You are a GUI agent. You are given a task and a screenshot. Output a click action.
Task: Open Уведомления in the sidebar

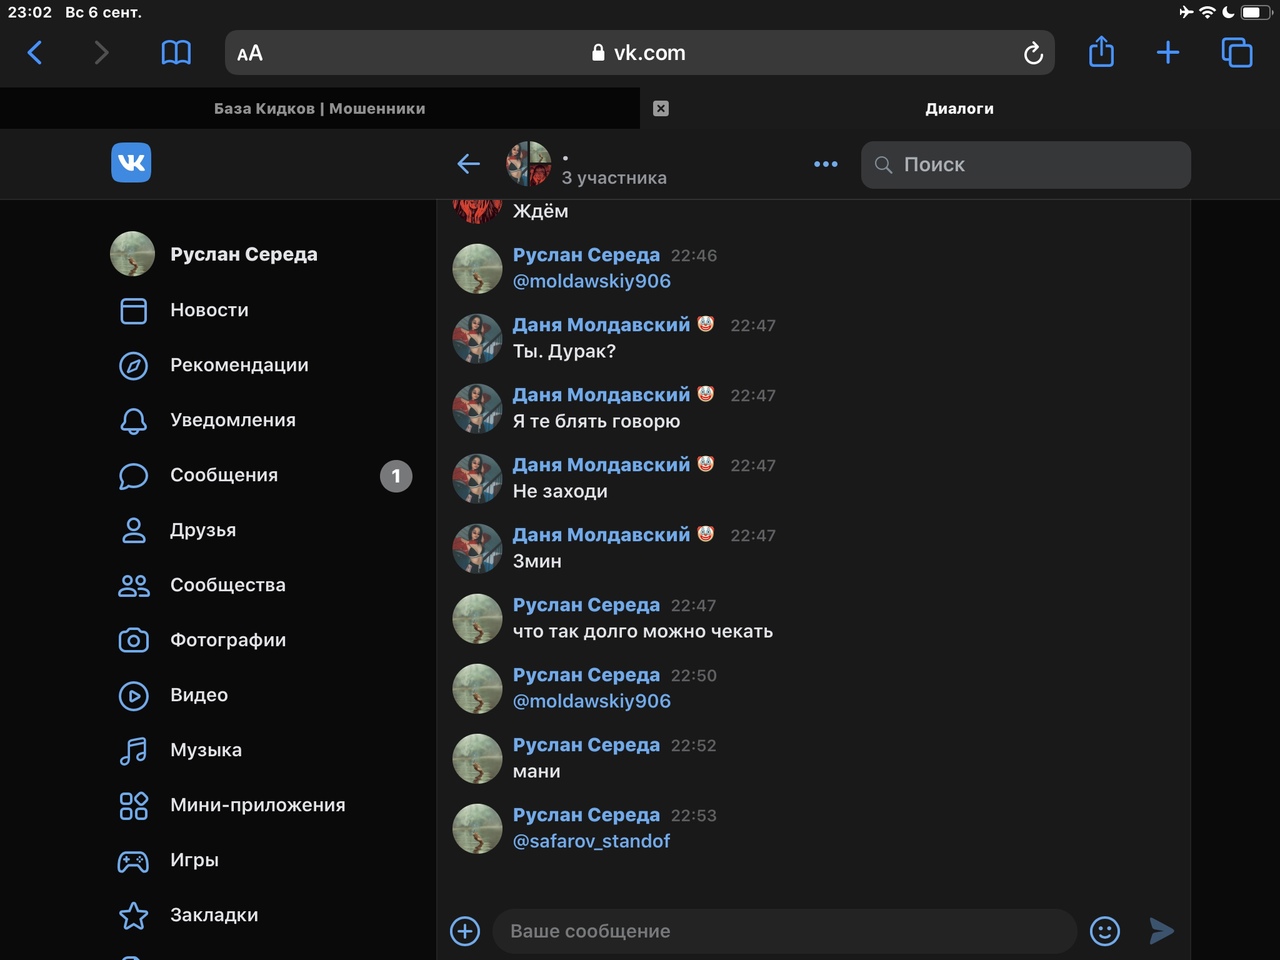(232, 420)
